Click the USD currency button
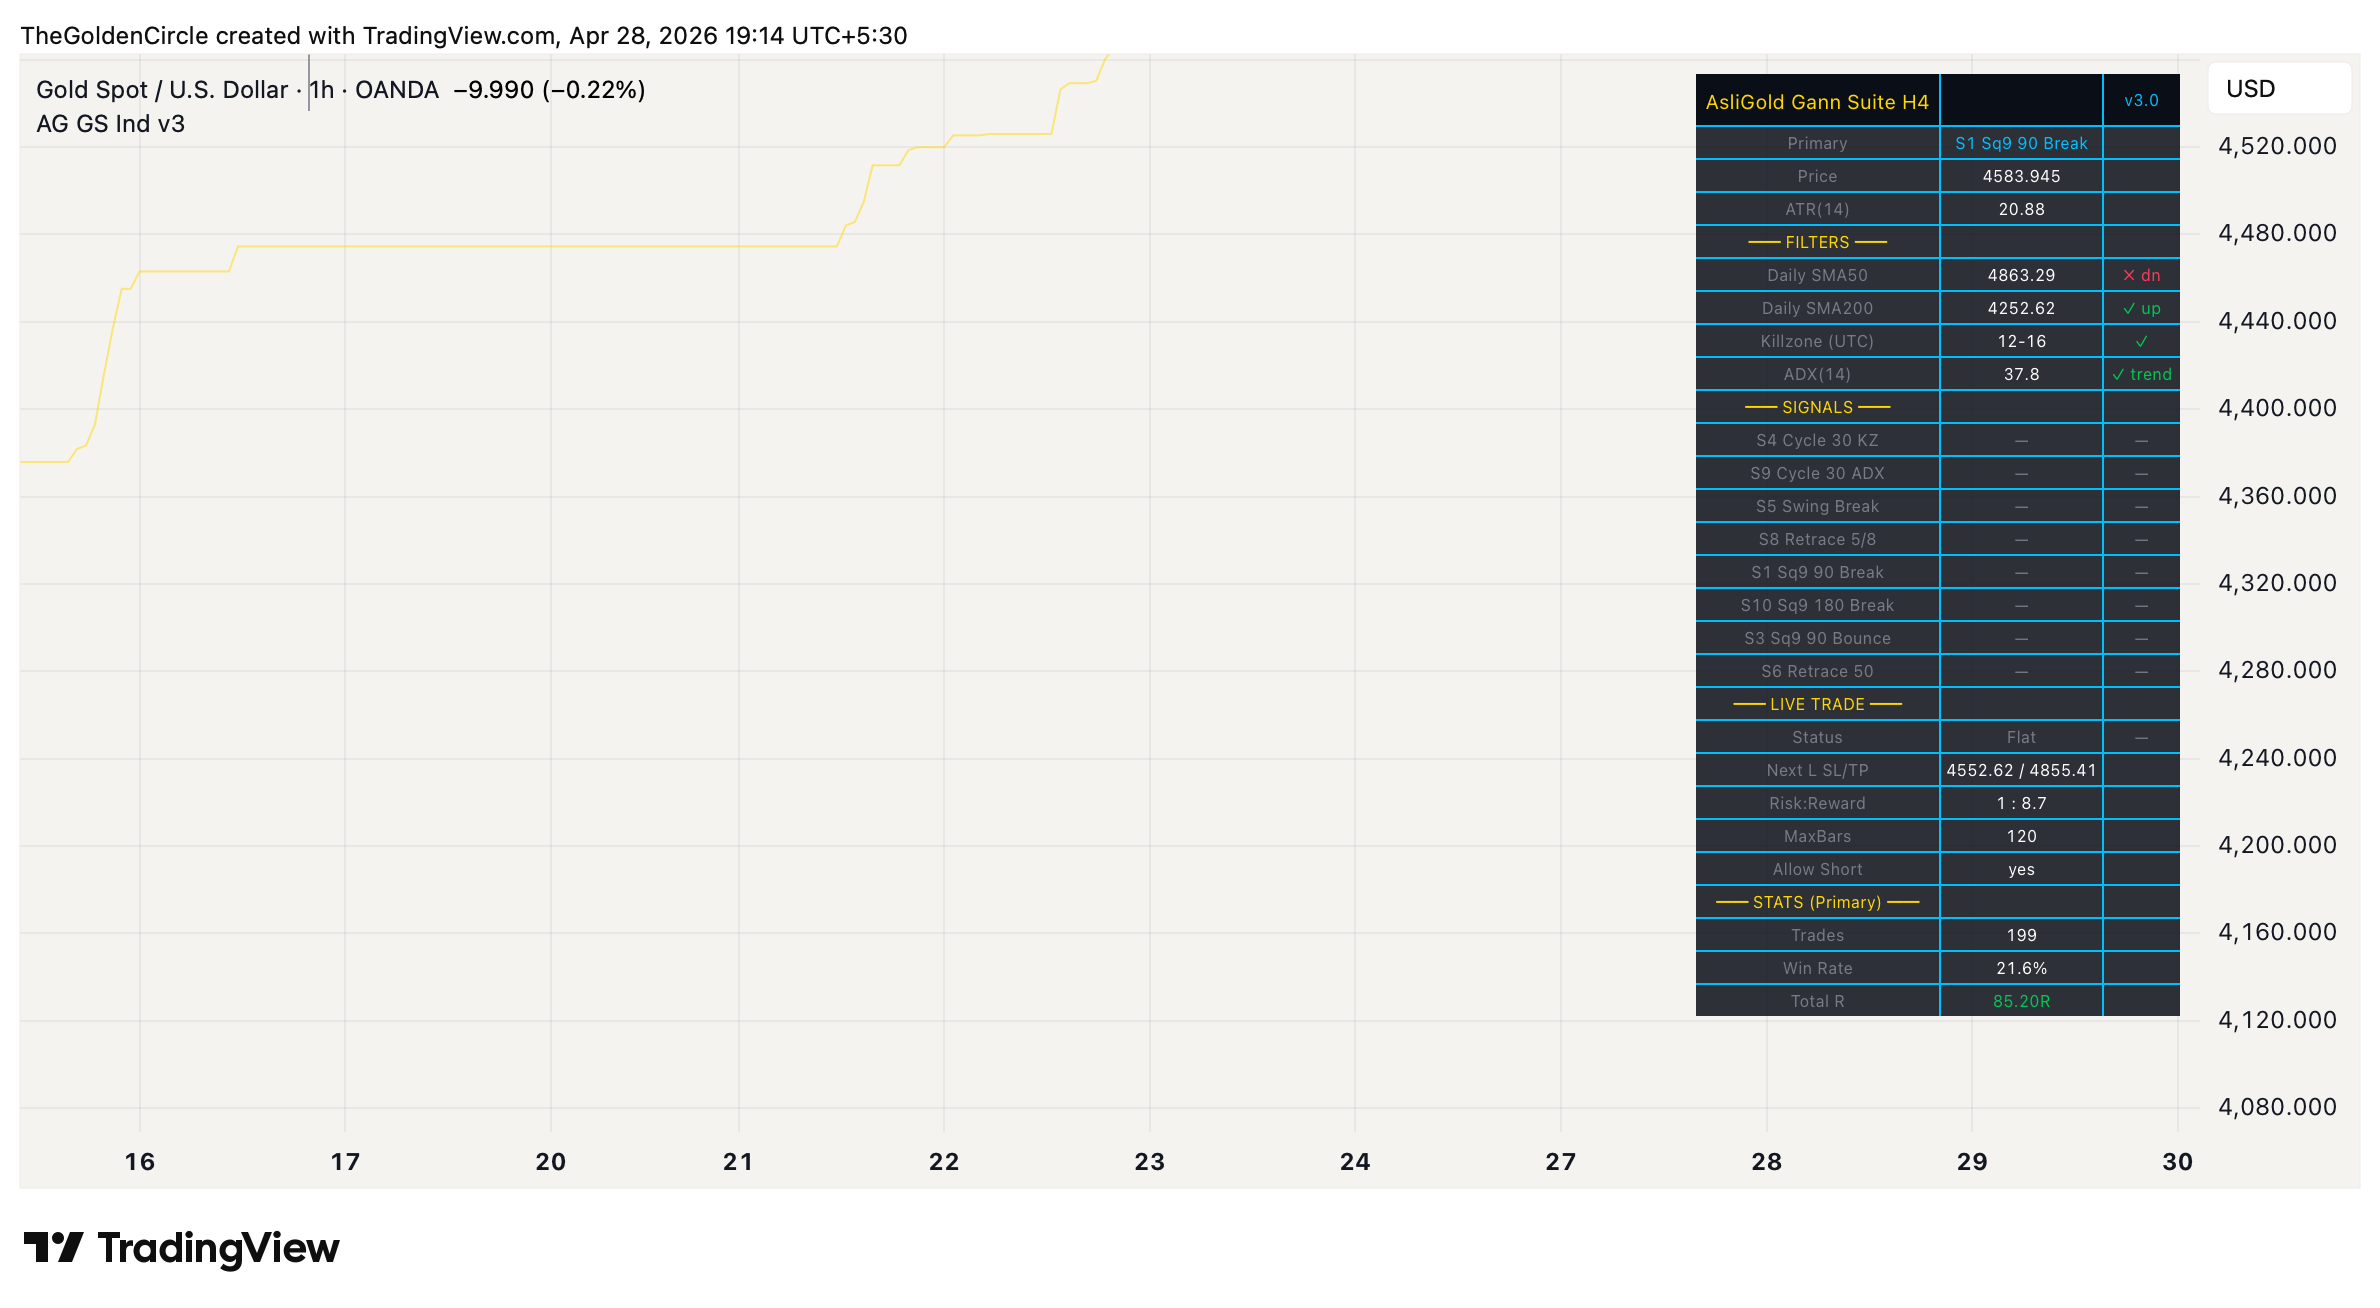The height and width of the screenshot is (1308, 2380). 2279,88
